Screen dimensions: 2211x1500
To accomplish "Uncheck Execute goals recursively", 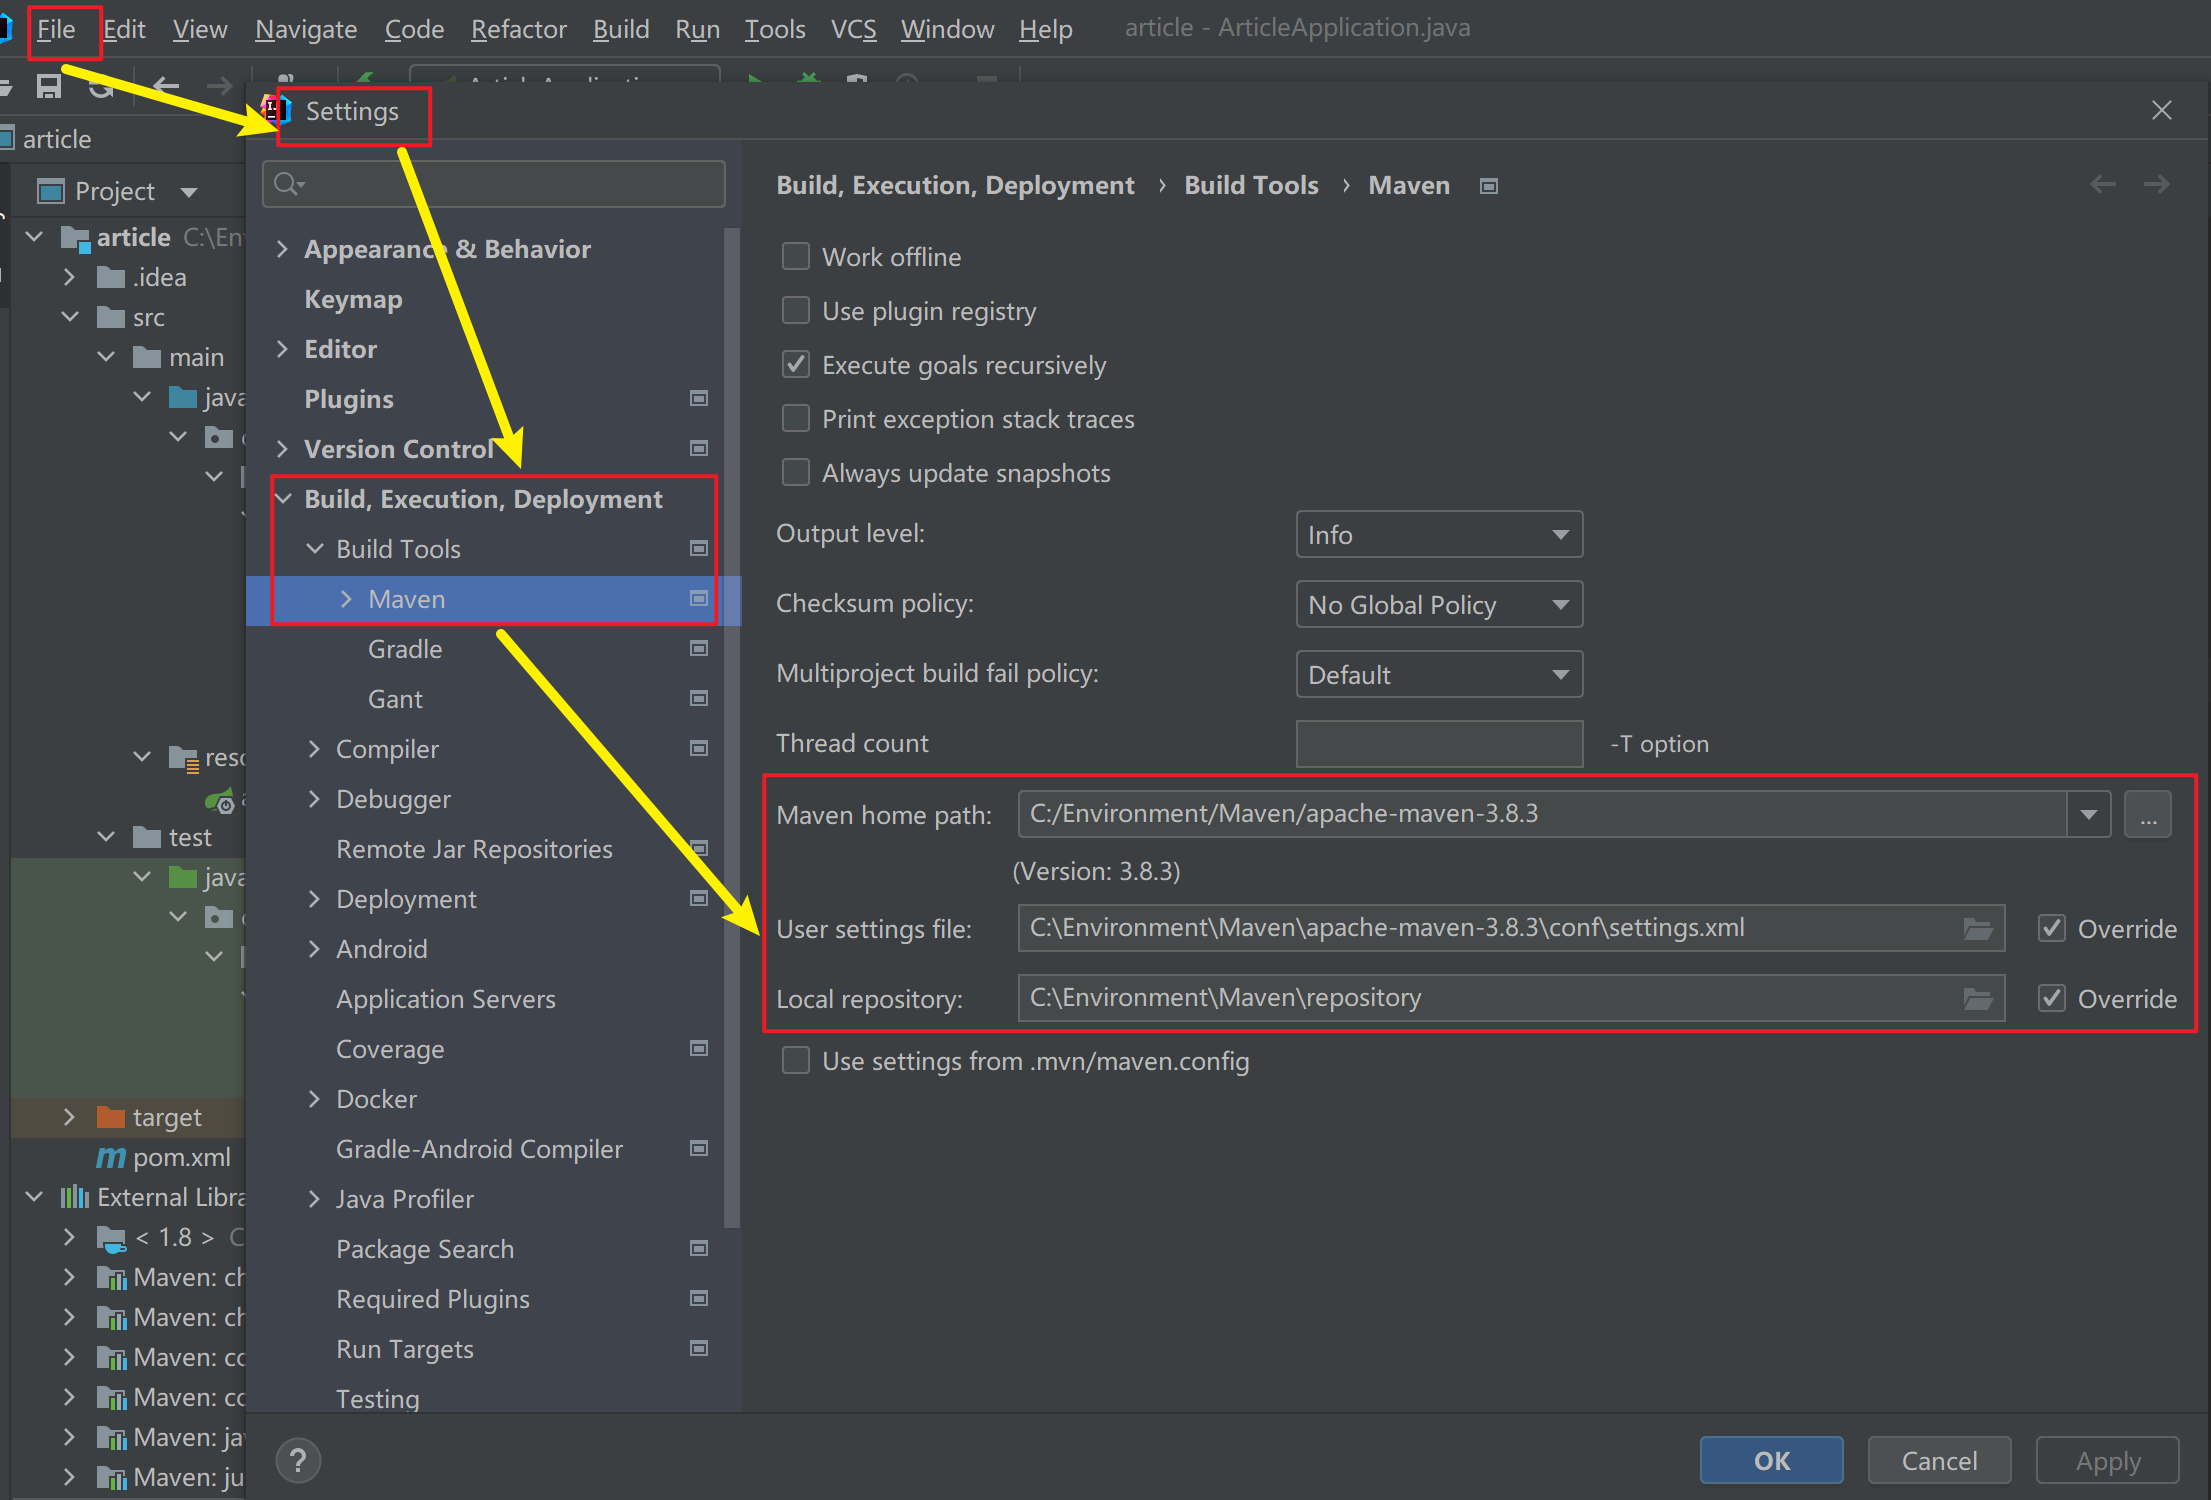I will click(x=796, y=365).
